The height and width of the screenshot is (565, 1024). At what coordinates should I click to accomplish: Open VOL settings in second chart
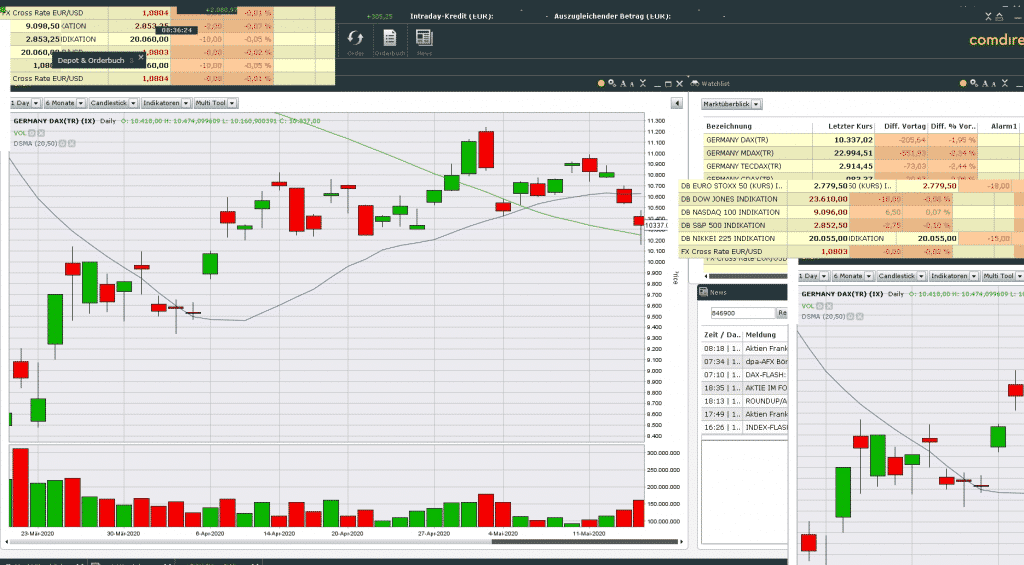820,306
